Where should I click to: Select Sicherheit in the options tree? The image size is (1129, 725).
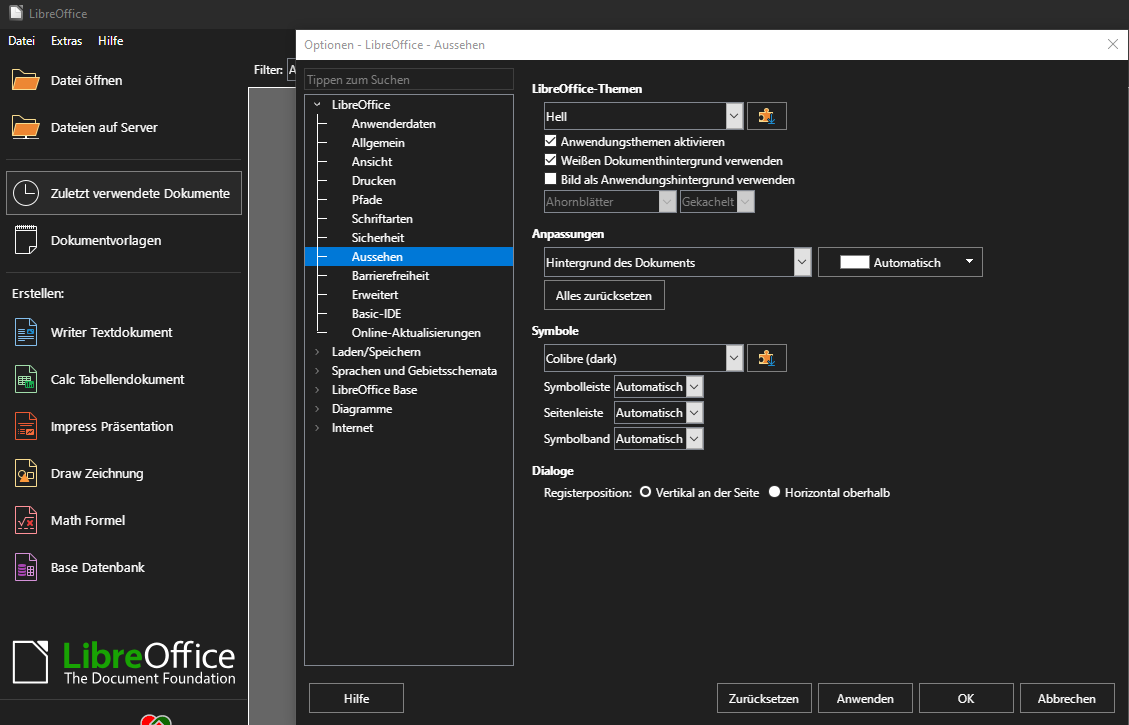coord(377,238)
